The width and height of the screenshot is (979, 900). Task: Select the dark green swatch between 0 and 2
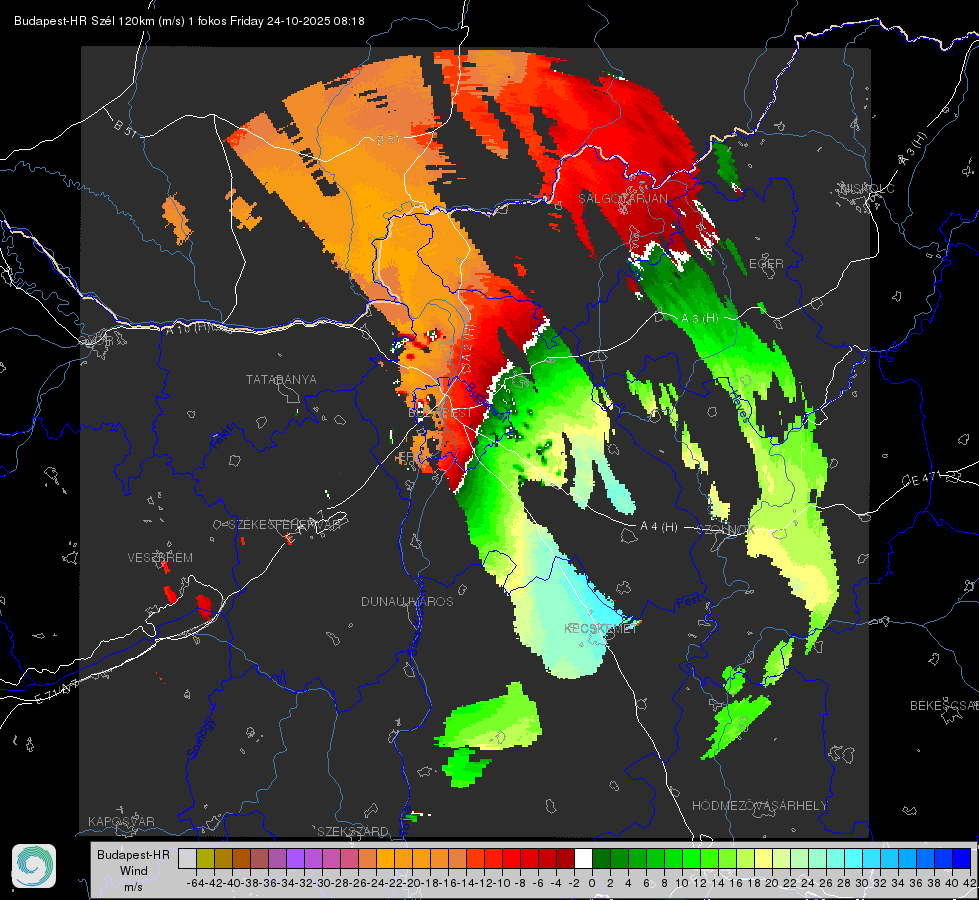(x=601, y=858)
